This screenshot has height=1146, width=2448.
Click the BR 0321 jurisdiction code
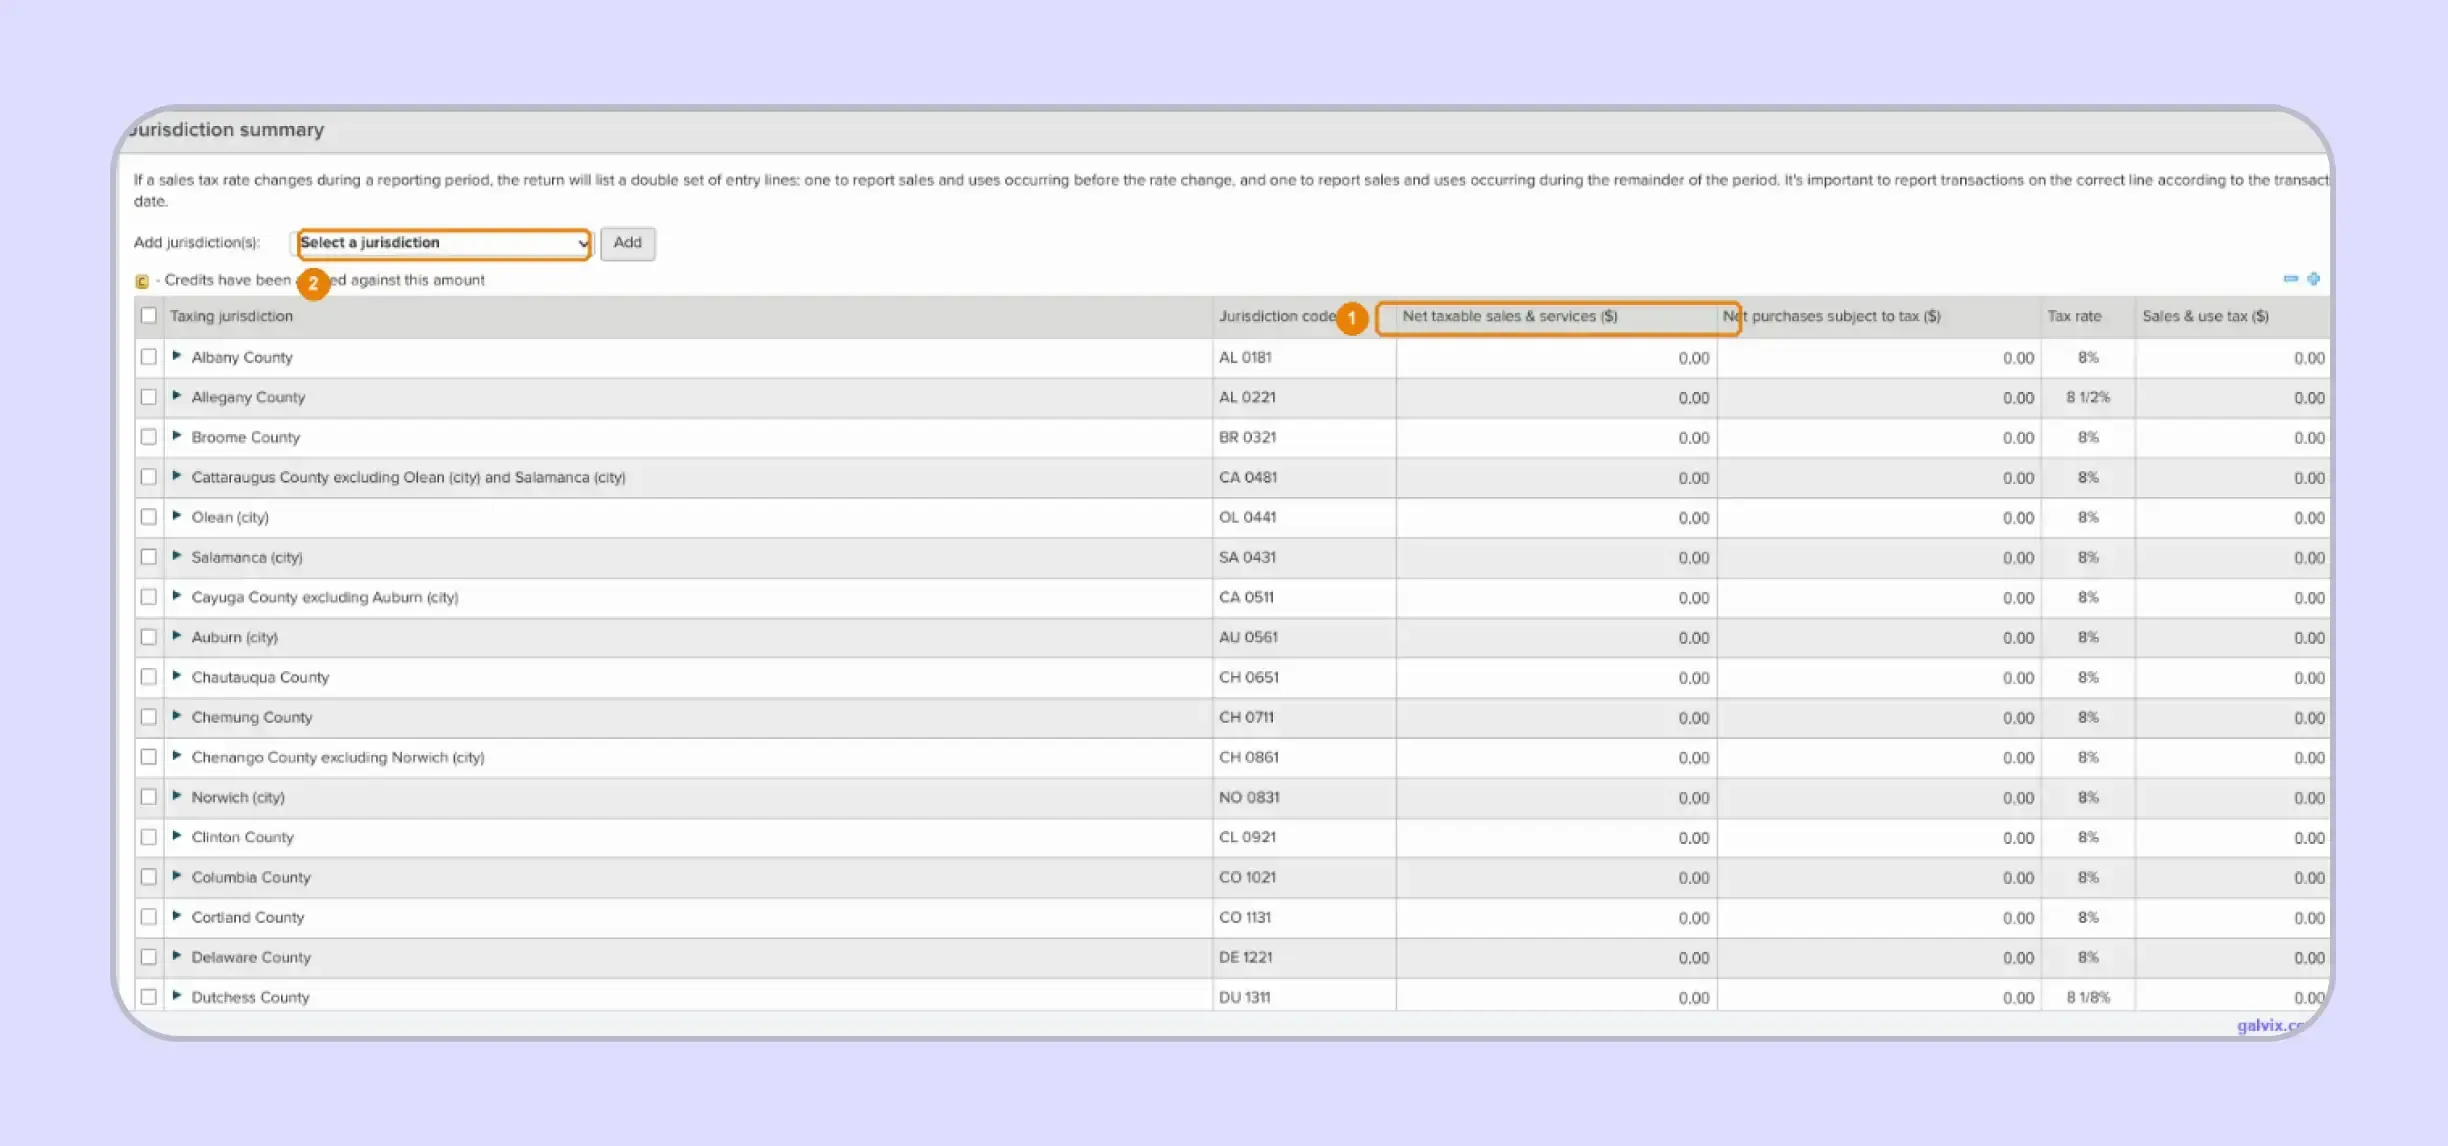pos(1247,437)
